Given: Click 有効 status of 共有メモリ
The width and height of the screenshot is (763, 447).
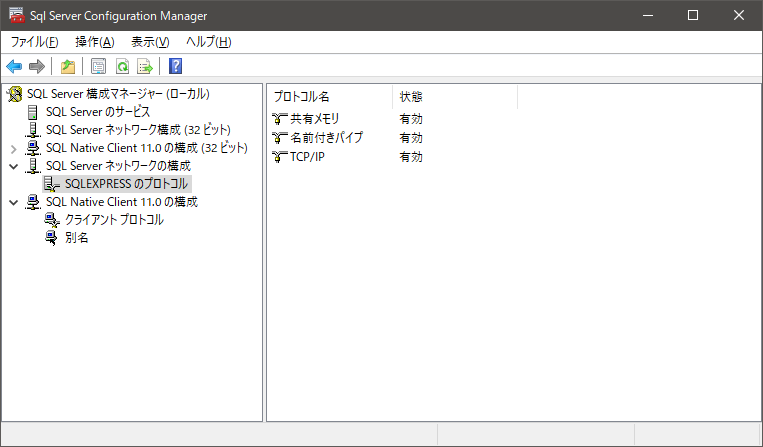Looking at the screenshot, I should [411, 119].
